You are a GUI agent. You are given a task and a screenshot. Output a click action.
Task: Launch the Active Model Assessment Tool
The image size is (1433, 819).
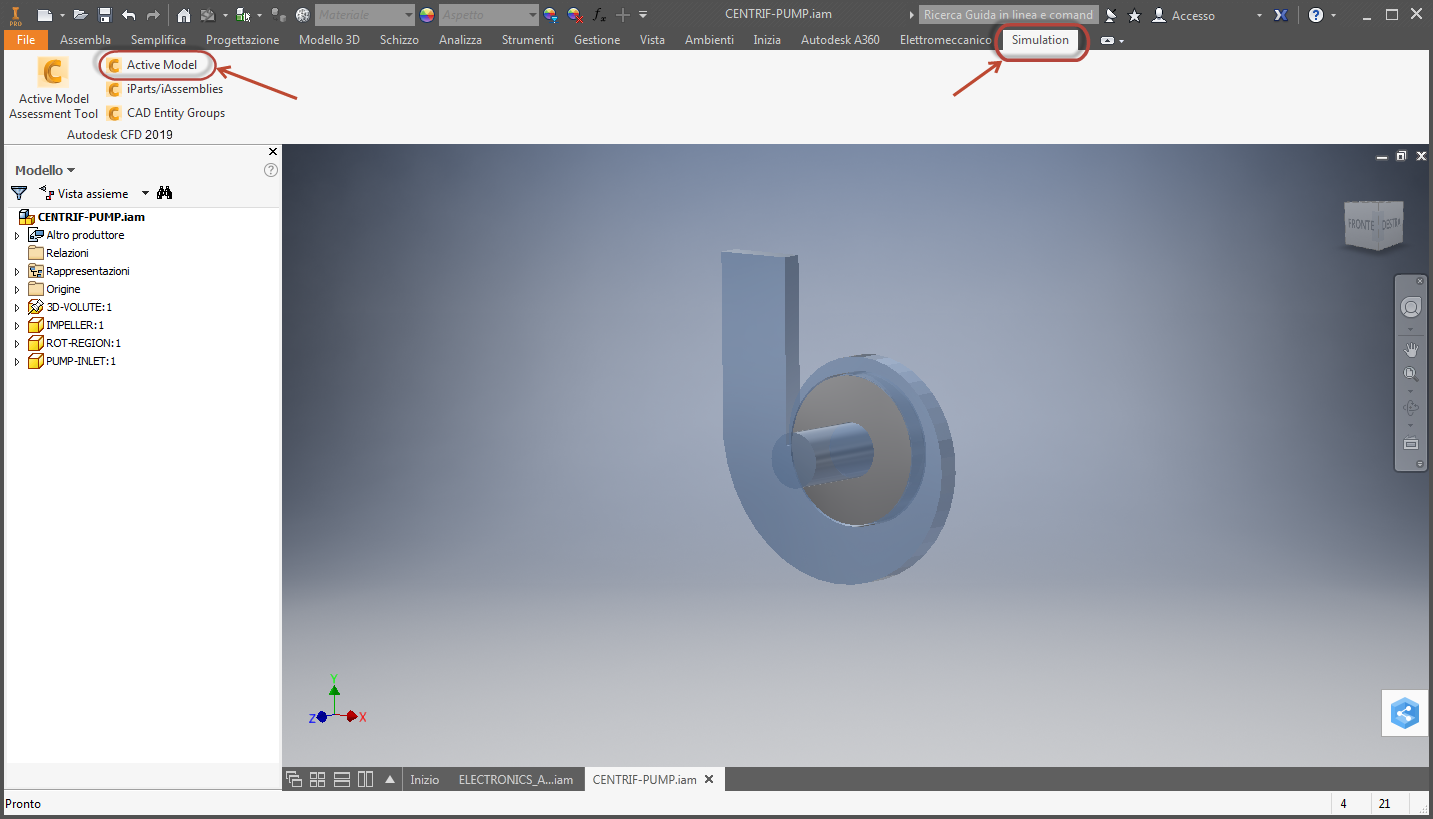pos(53,88)
